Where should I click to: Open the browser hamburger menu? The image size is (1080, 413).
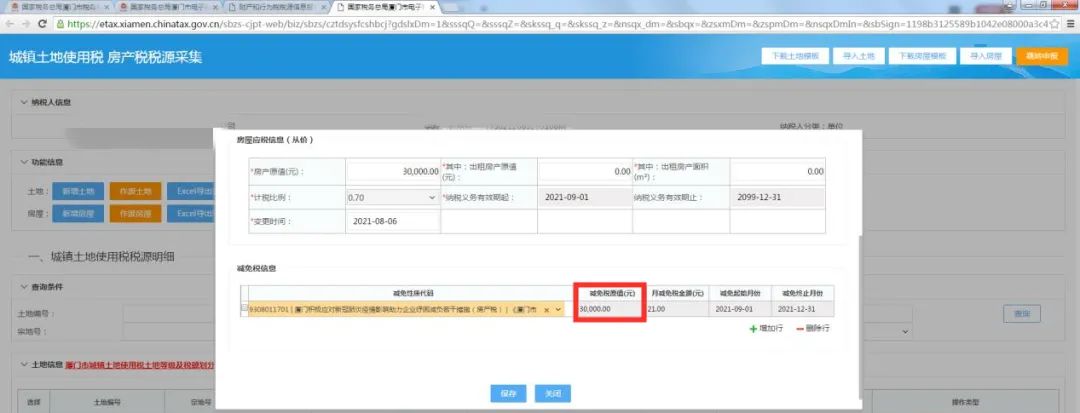tap(1071, 23)
